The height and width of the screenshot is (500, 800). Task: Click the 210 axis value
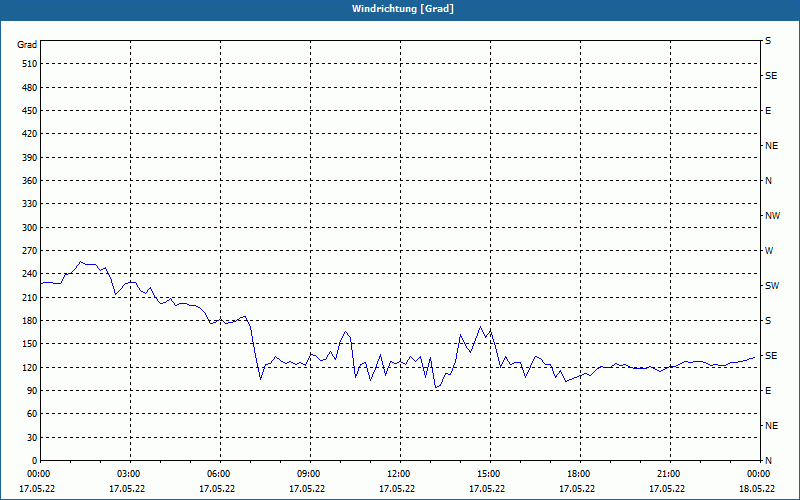tap(30, 297)
